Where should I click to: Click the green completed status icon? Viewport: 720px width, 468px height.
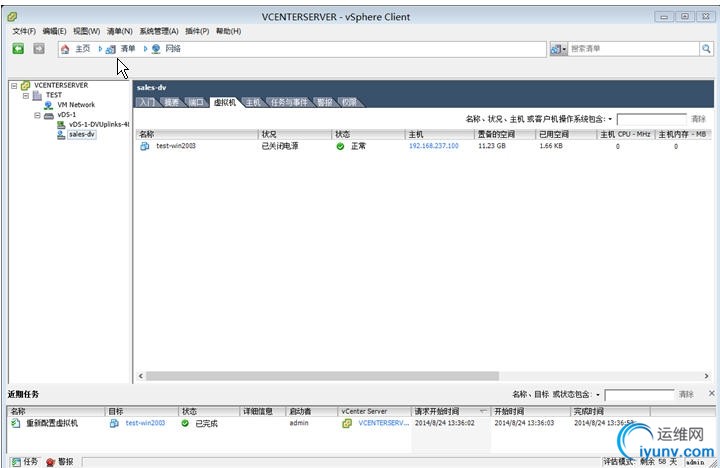click(185, 423)
